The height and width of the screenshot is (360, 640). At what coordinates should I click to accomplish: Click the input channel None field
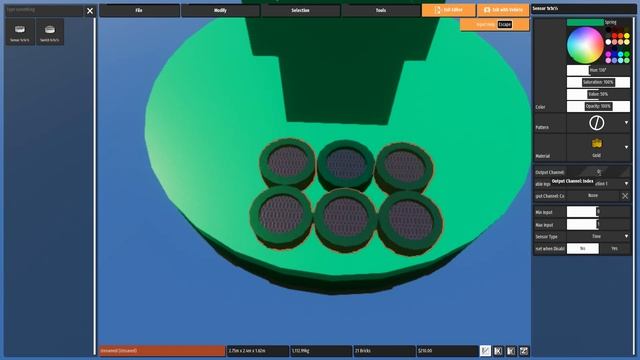pyautogui.click(x=593, y=196)
